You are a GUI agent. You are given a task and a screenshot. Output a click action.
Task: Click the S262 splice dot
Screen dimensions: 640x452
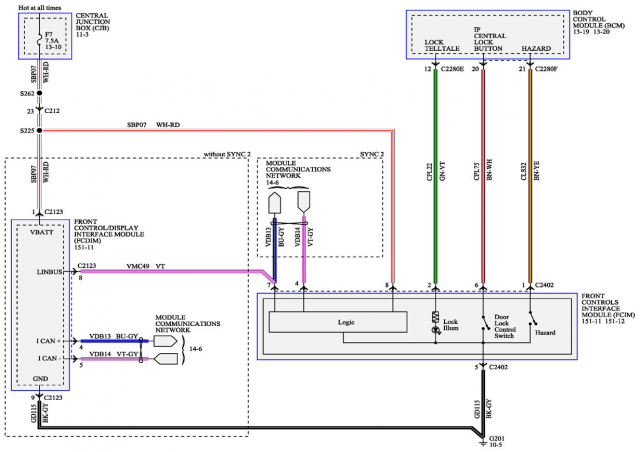click(x=39, y=91)
